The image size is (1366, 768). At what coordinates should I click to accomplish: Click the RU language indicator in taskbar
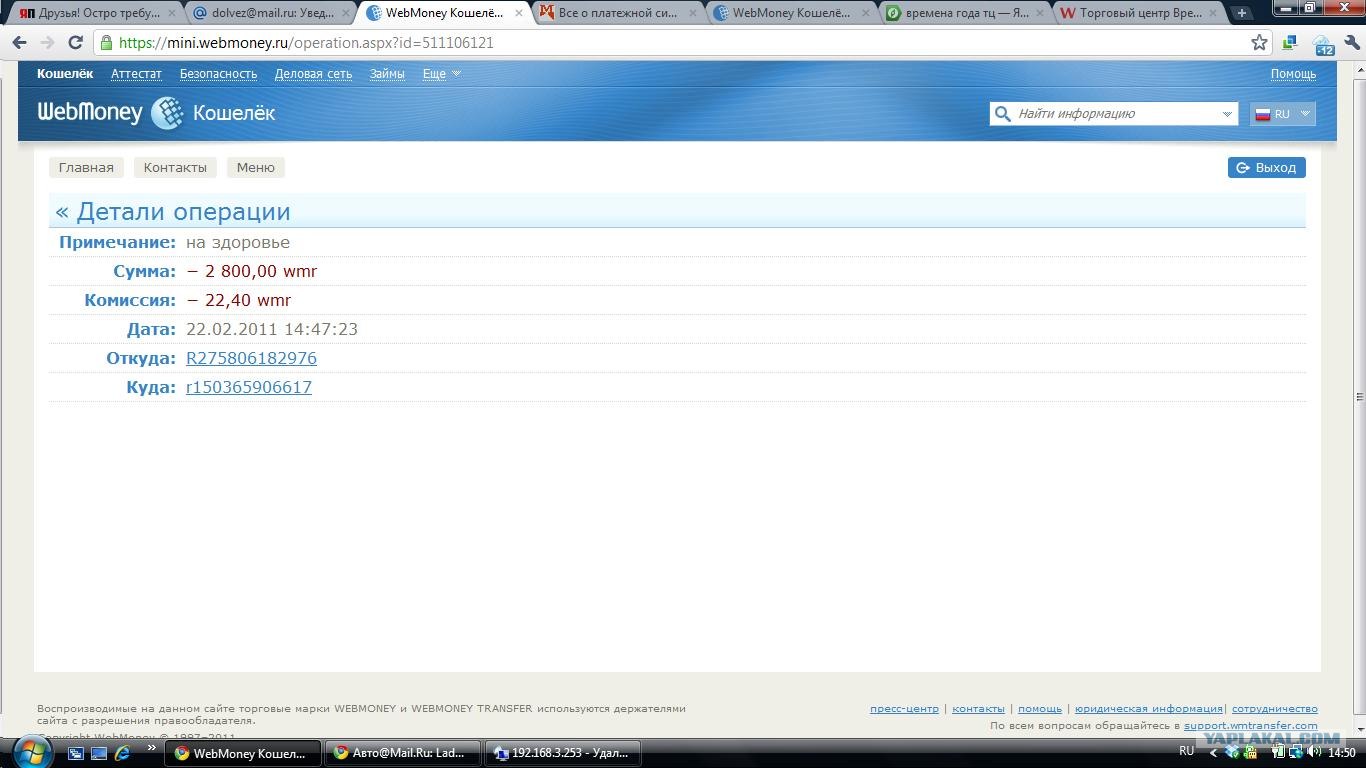1186,751
